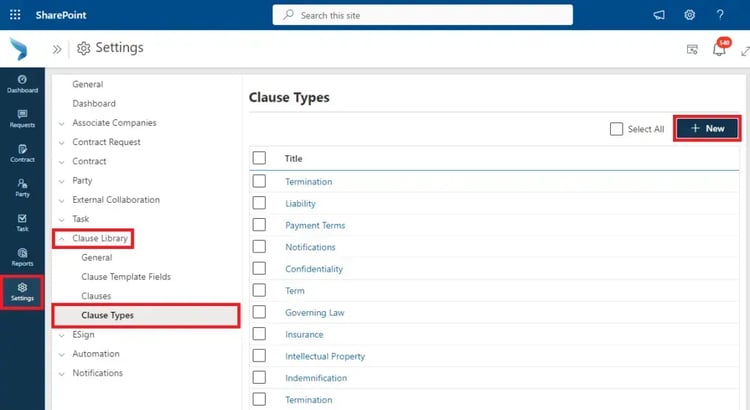The width and height of the screenshot is (750, 410).
Task: Expand the ESign settings group
Action: click(x=62, y=335)
